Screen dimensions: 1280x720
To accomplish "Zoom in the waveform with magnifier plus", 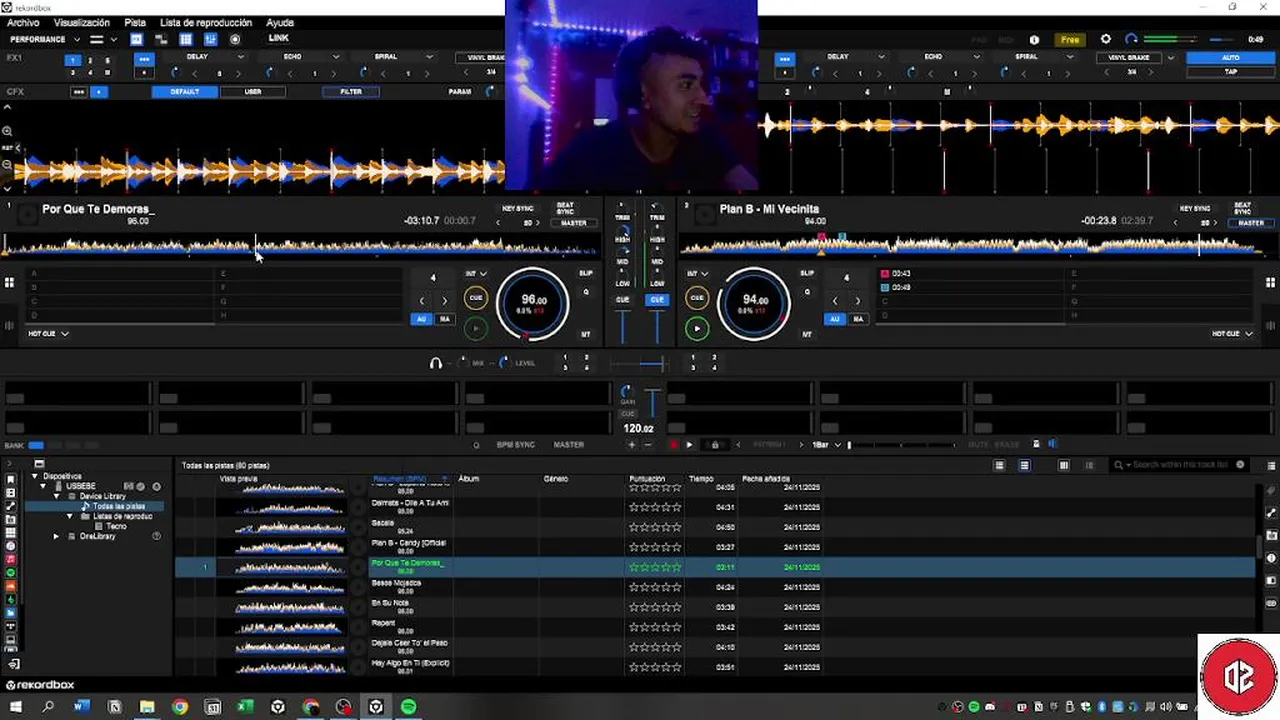I will [x=7, y=131].
